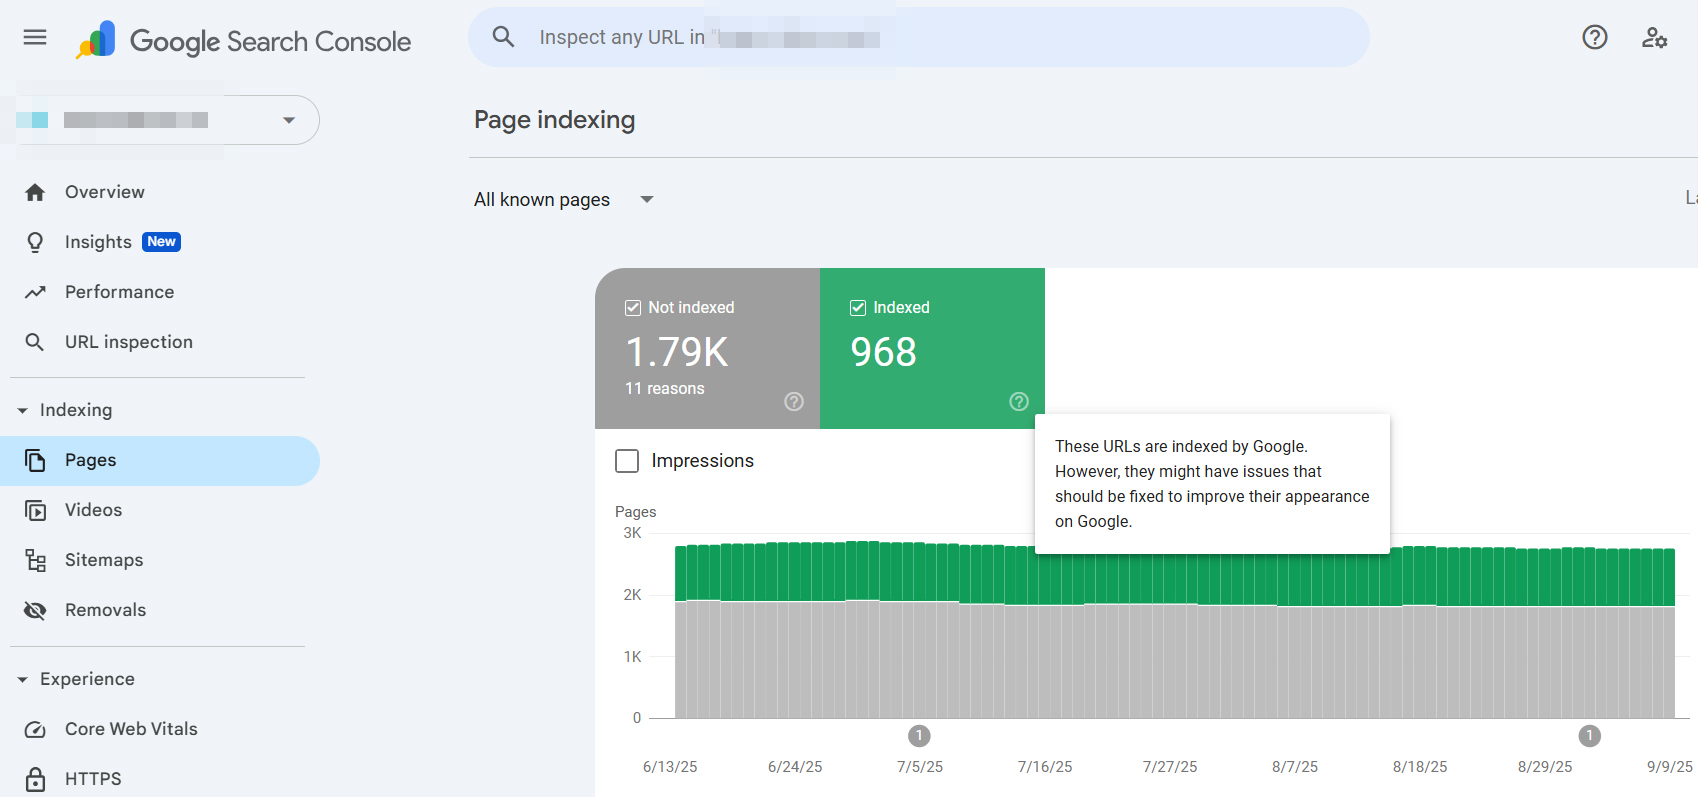Enable the Impressions checkbox

point(627,461)
